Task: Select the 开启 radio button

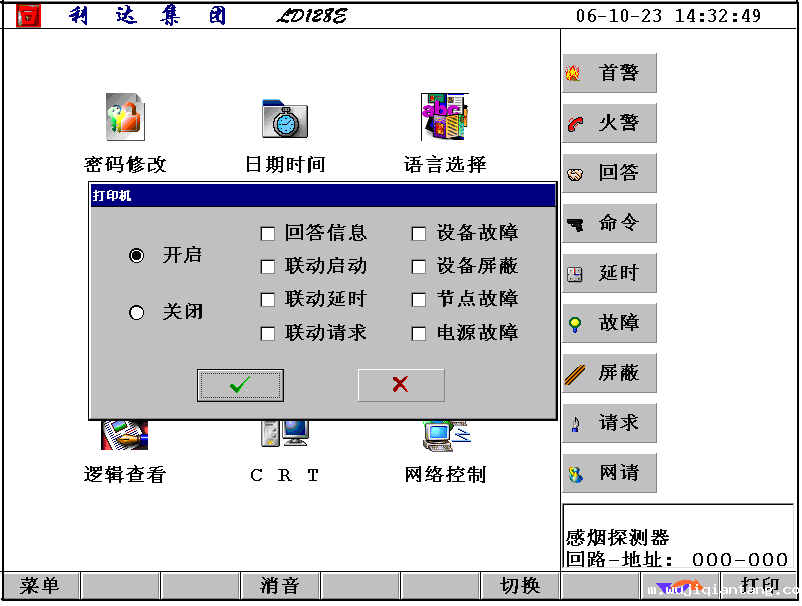Action: pyautogui.click(x=137, y=256)
